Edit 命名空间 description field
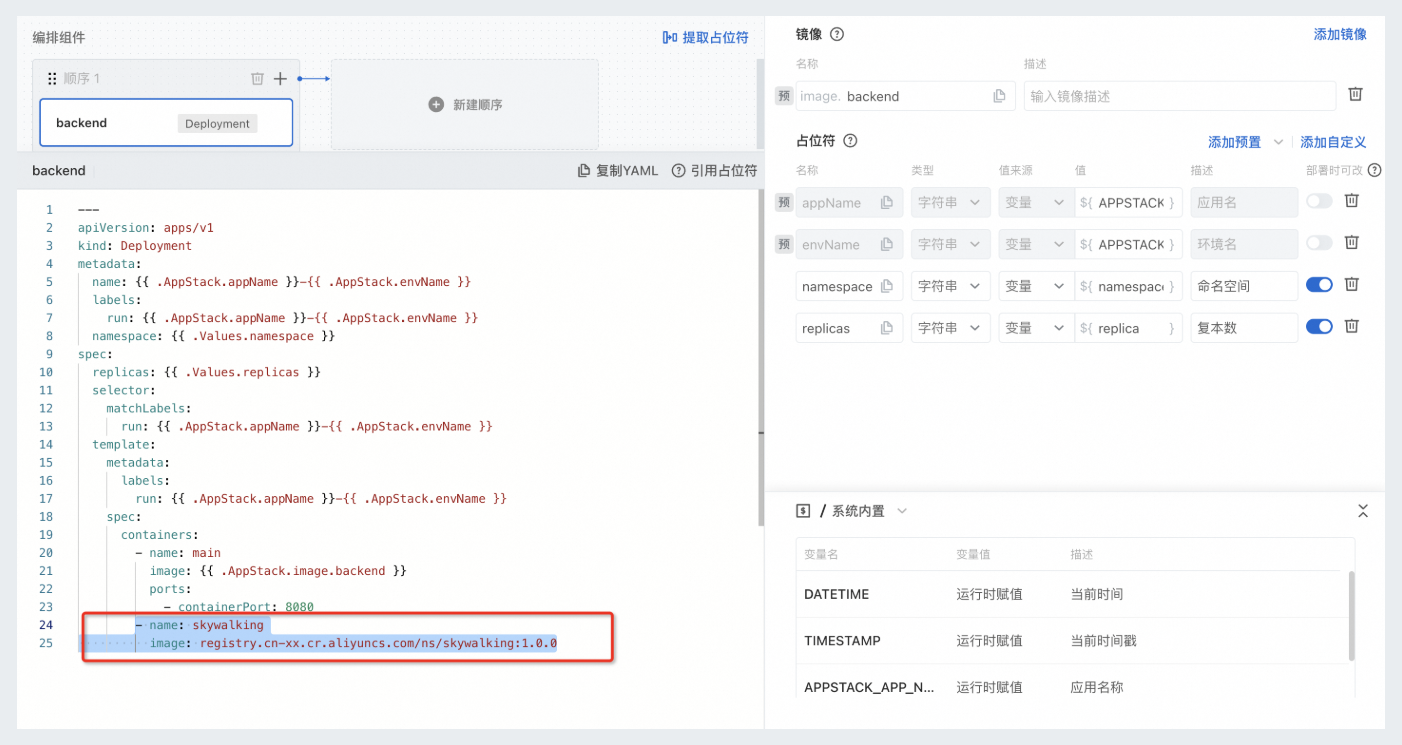Viewport: 1402px width, 745px height. coord(1244,286)
